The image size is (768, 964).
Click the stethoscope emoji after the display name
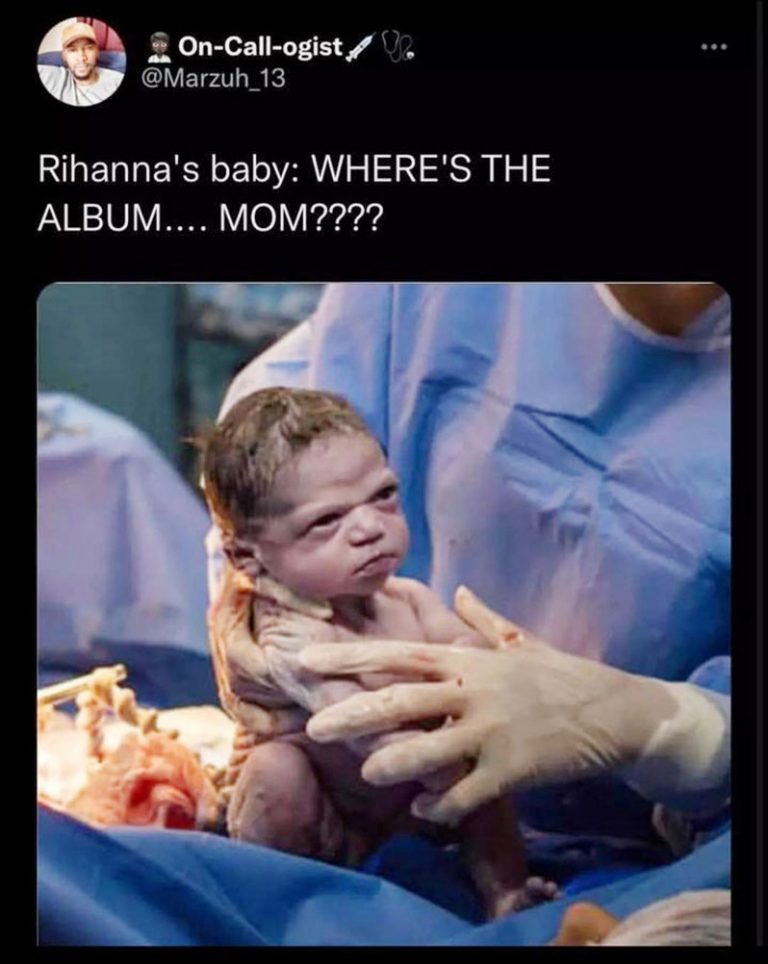397,46
